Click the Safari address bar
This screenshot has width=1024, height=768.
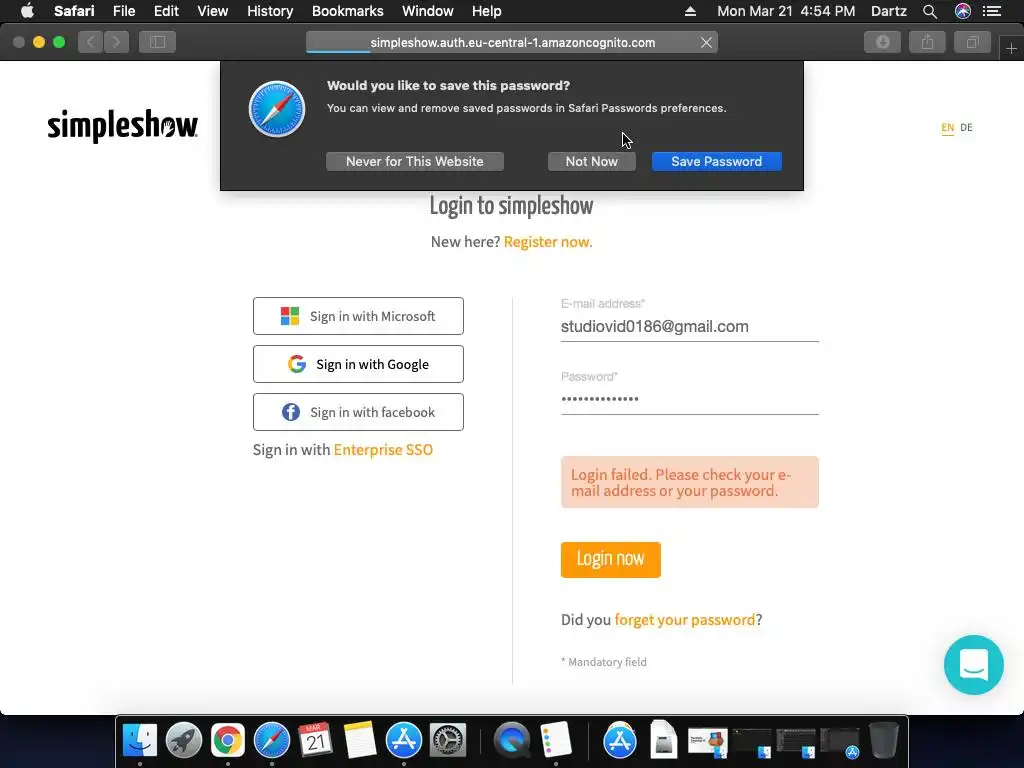pos(512,42)
